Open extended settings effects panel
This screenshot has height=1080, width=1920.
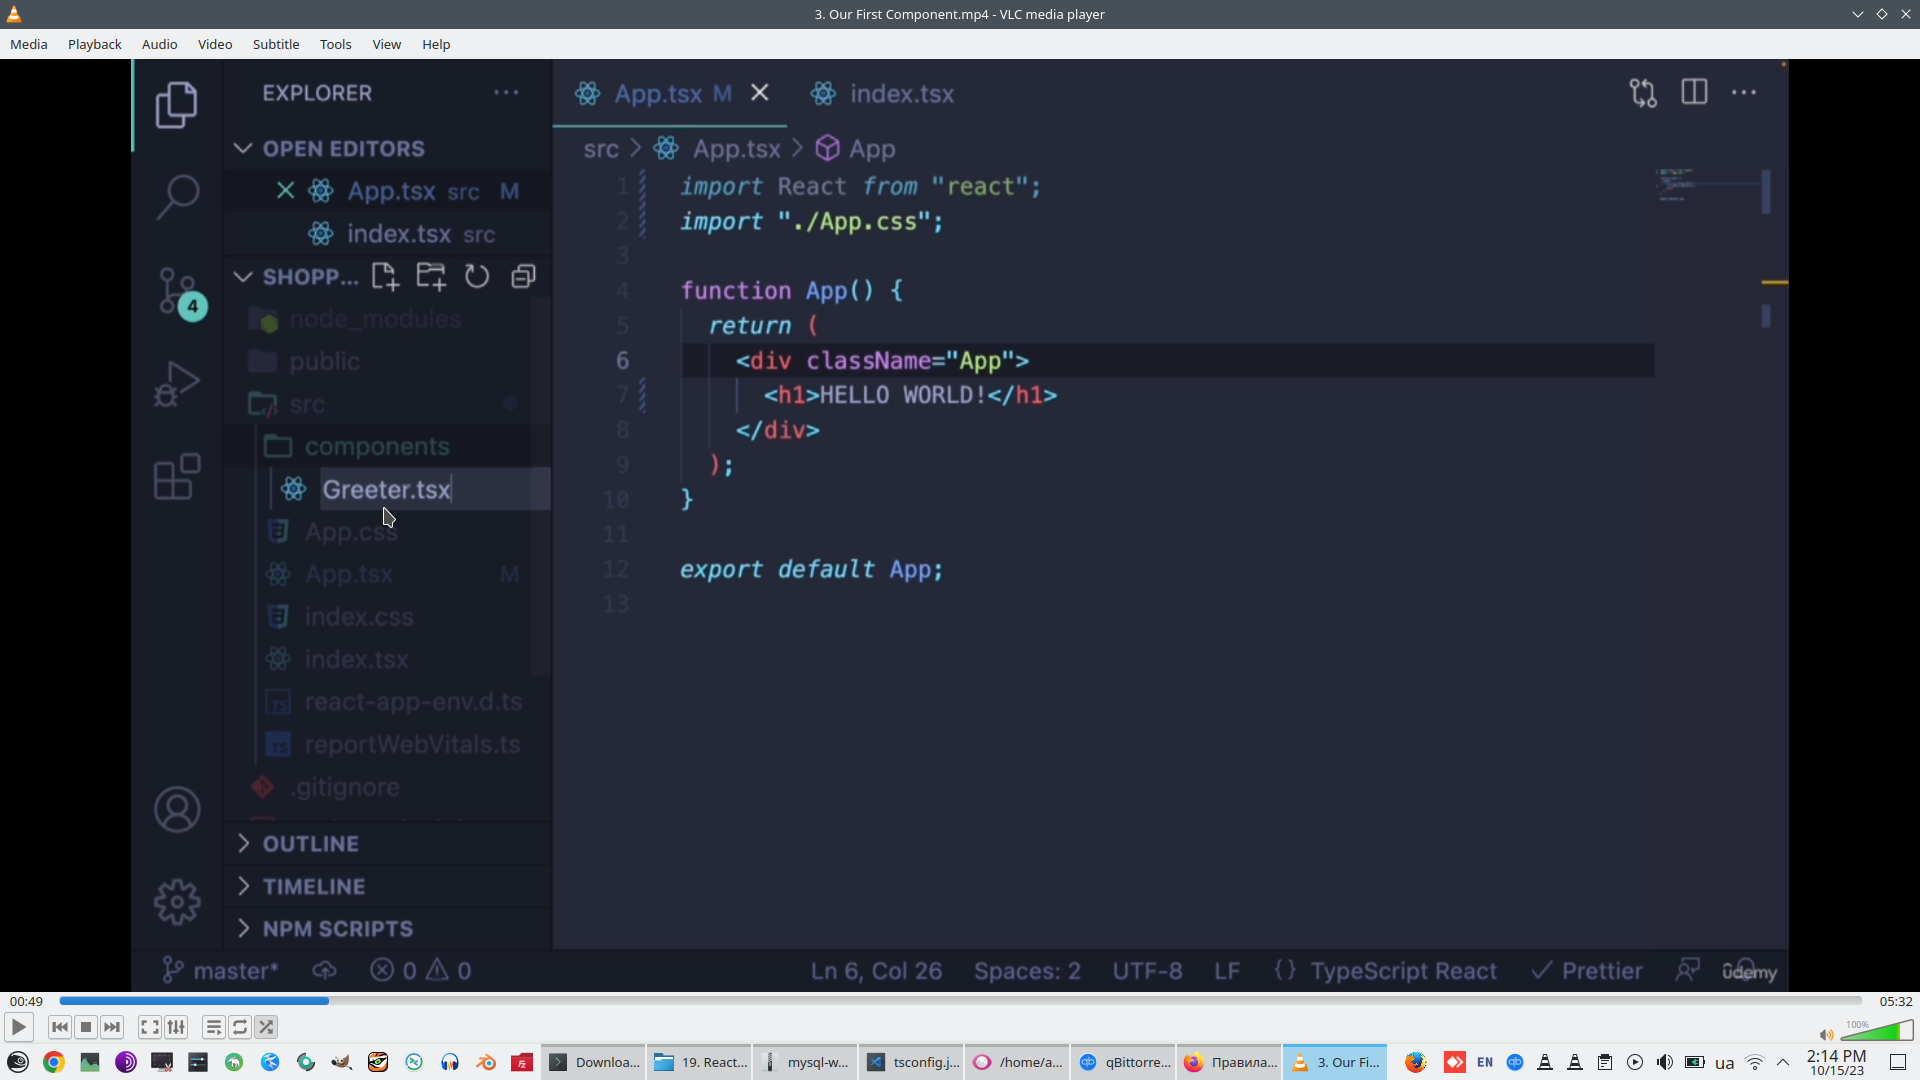tap(176, 1027)
